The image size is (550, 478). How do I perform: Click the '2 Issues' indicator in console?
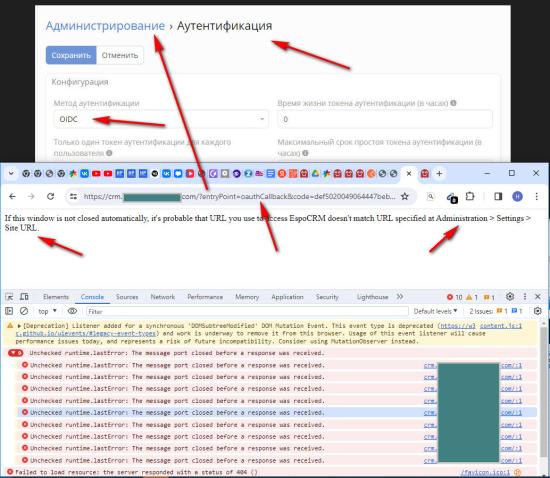496,311
